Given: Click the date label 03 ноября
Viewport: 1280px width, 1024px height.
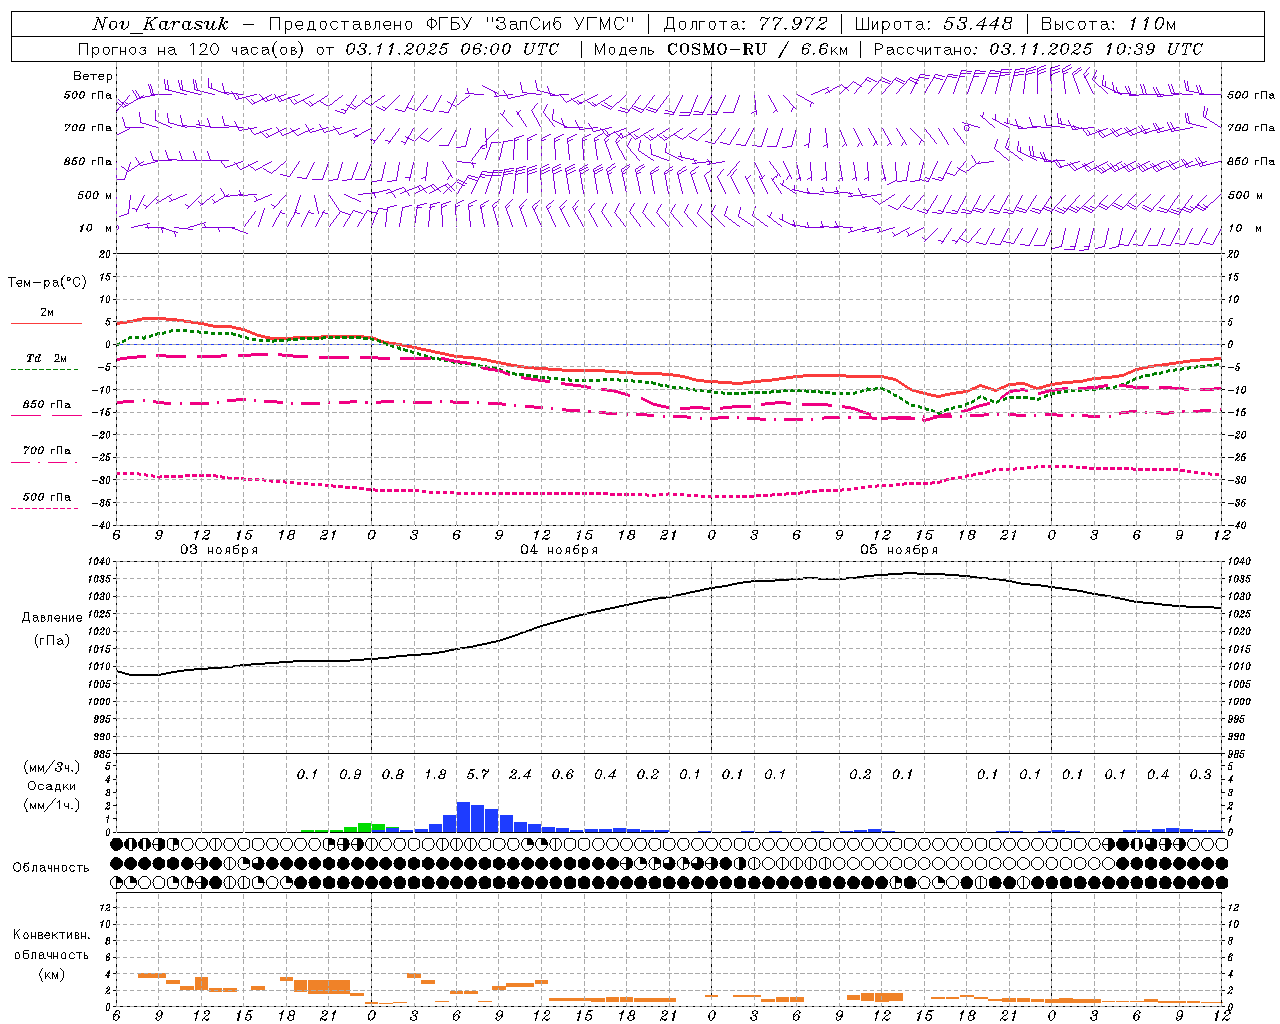Looking at the screenshot, I should pyautogui.click(x=219, y=550).
